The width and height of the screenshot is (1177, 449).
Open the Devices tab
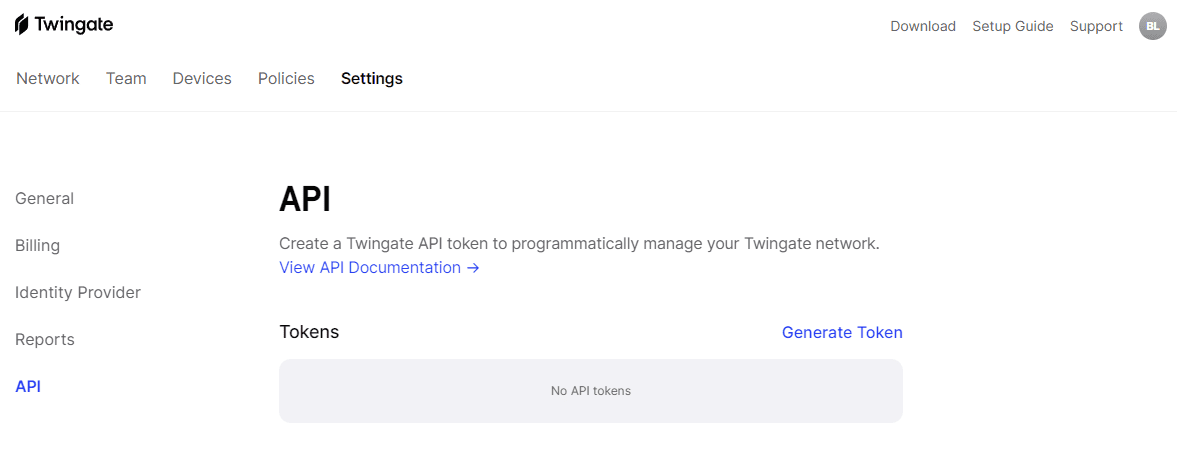tap(202, 78)
